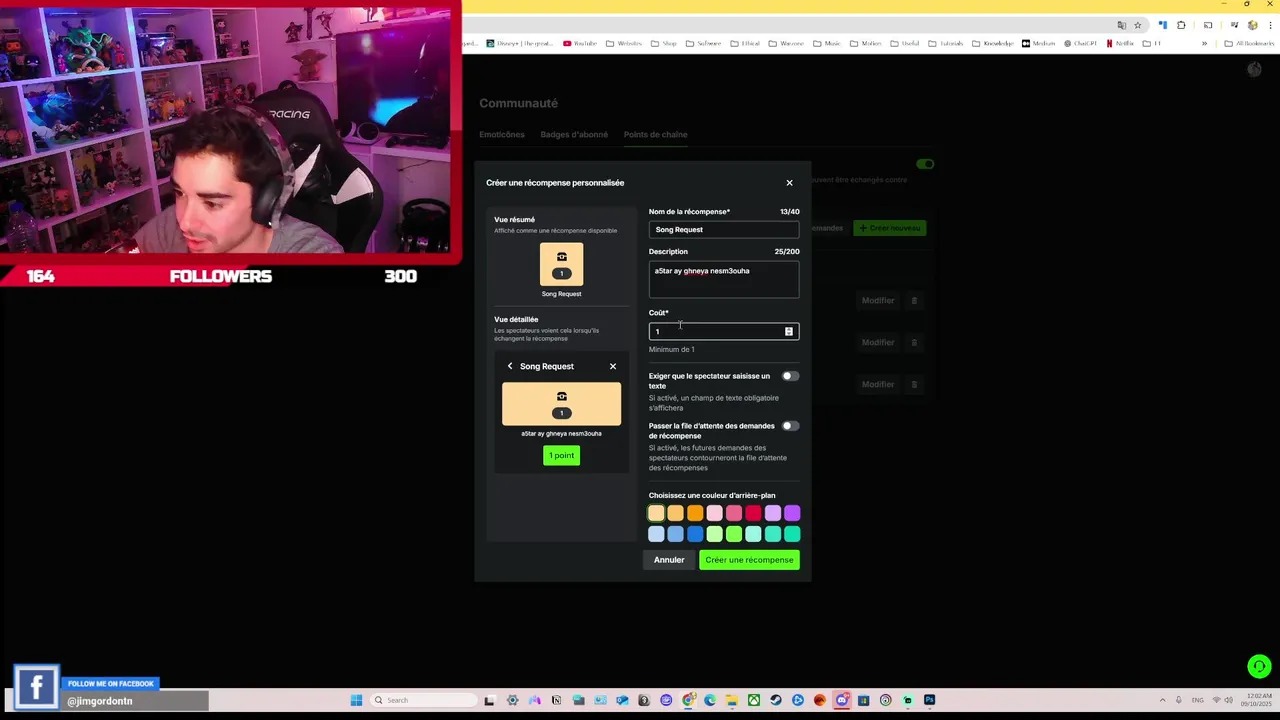Click the Nom de la récompense input field
Image resolution: width=1280 pixels, height=720 pixels.
coord(724,230)
